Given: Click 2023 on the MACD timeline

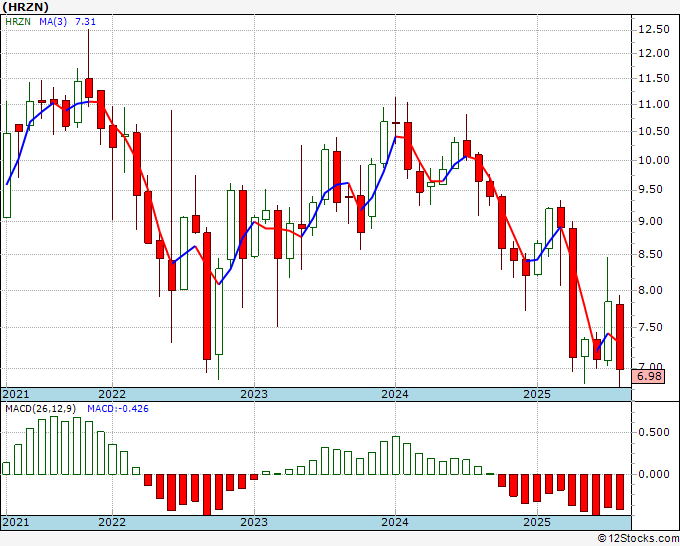Looking at the screenshot, I should [x=254, y=522].
